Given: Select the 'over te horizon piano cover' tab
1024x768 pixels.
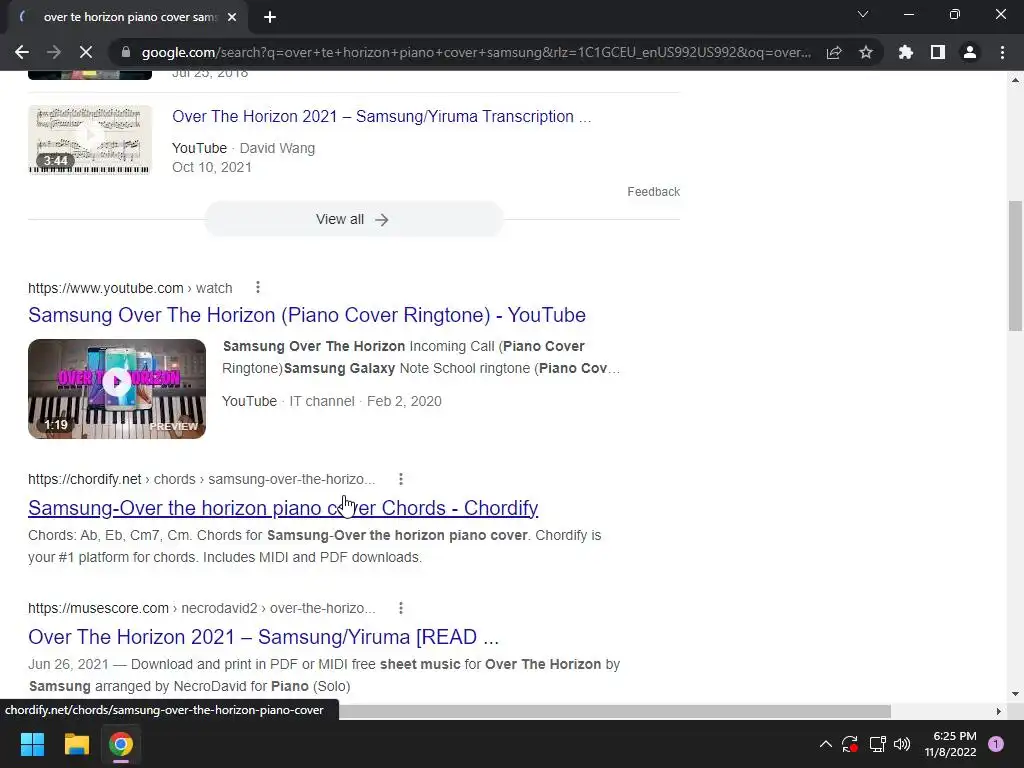Looking at the screenshot, I should pos(129,18).
